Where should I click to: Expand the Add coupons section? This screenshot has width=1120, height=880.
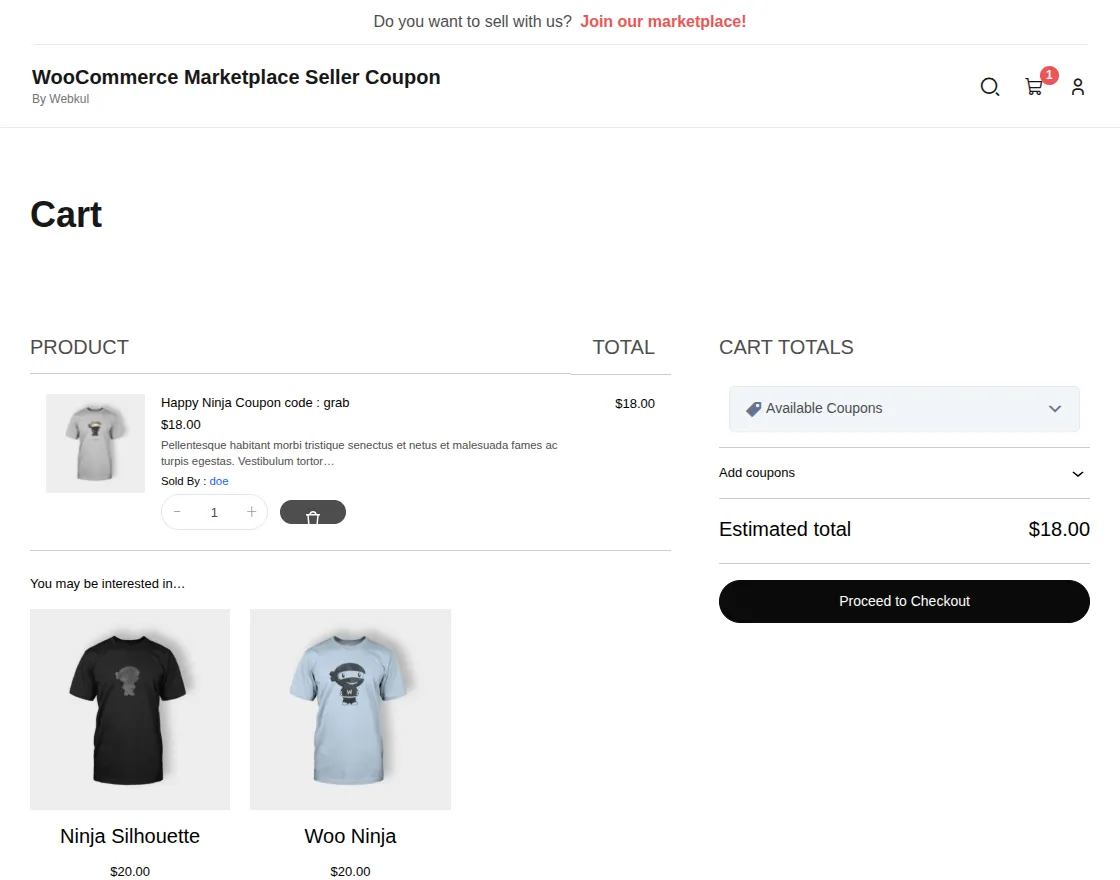click(x=904, y=473)
